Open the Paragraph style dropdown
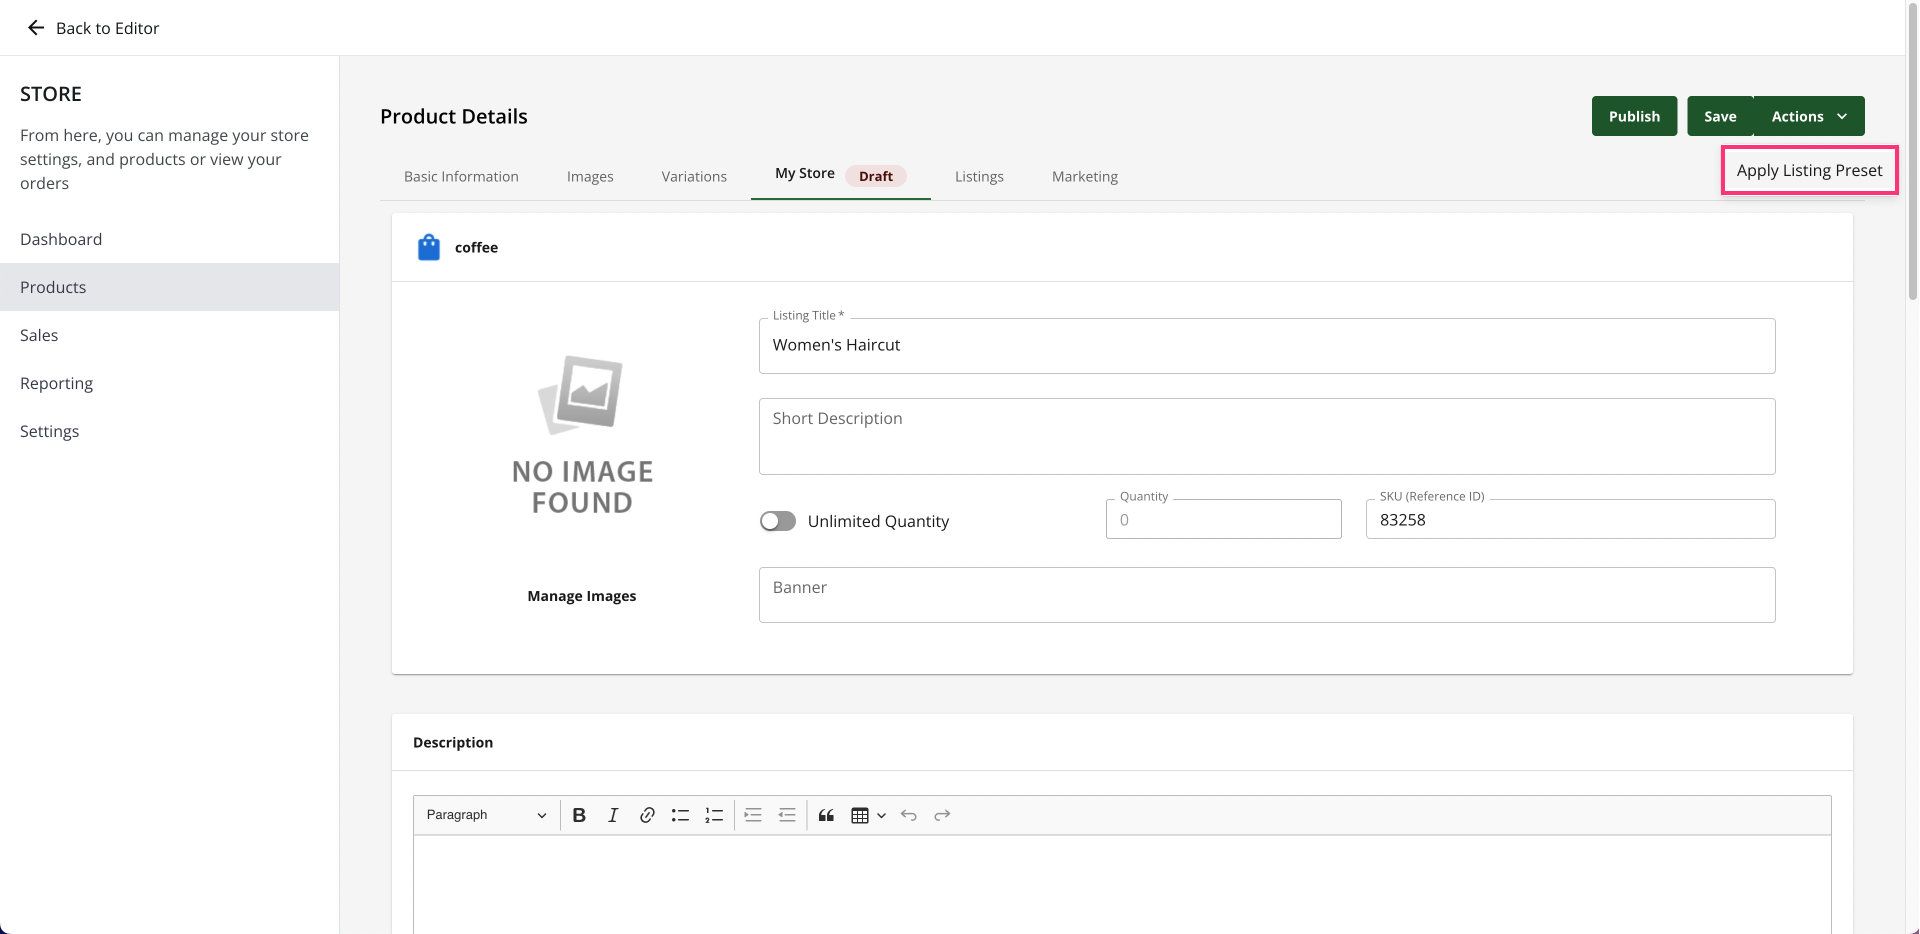This screenshot has height=934, width=1920. 486,815
